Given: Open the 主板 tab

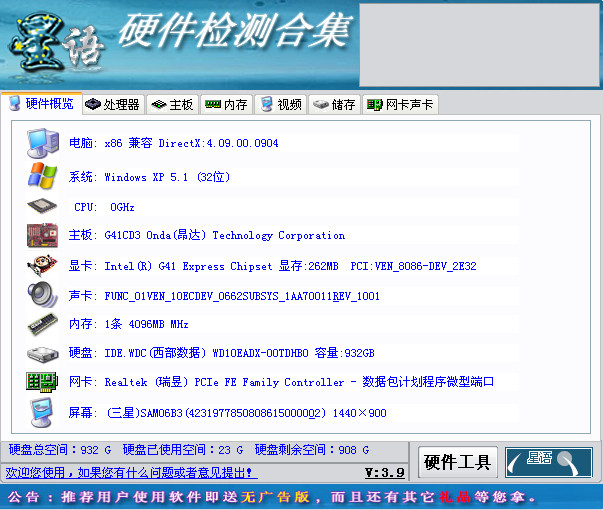Looking at the screenshot, I should [x=172, y=105].
